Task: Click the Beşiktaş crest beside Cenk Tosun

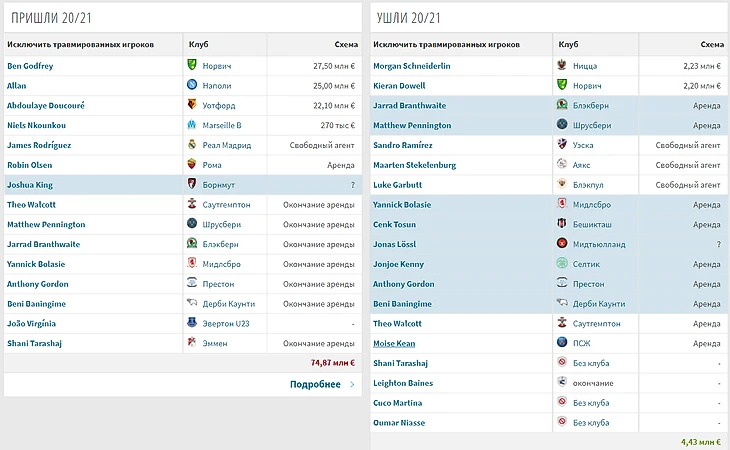Action: coord(562,224)
